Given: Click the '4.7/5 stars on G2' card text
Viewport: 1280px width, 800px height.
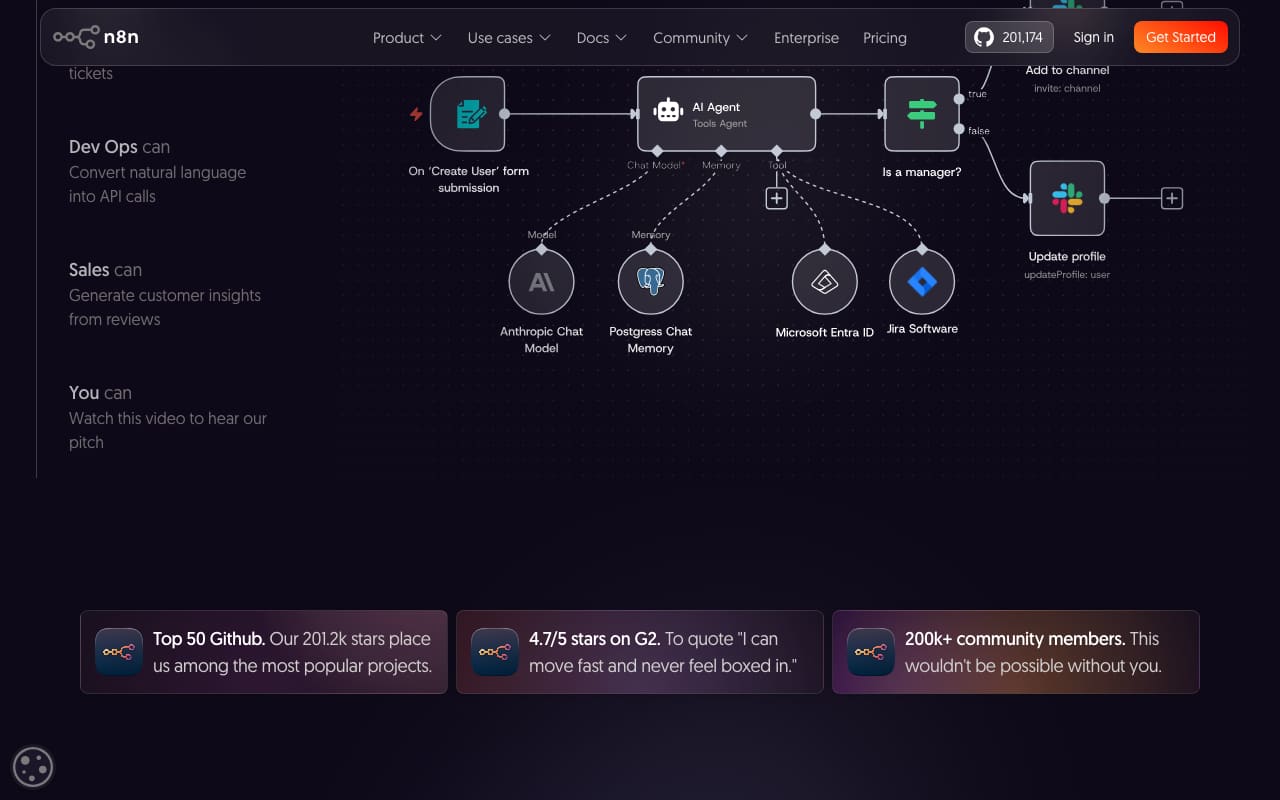Looking at the screenshot, I should [663, 652].
